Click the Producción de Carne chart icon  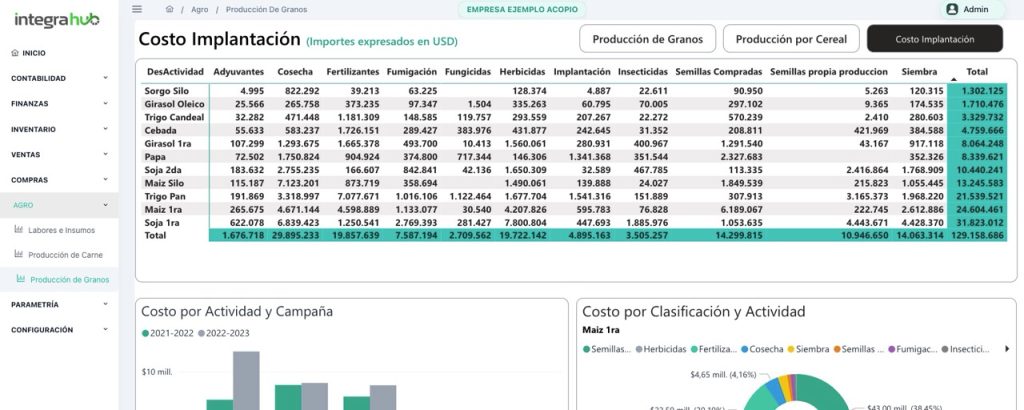click(x=19, y=255)
